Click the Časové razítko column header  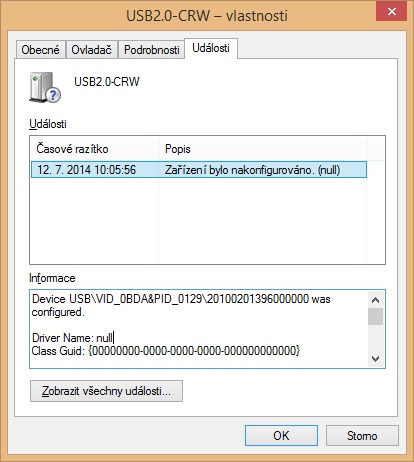click(95, 149)
